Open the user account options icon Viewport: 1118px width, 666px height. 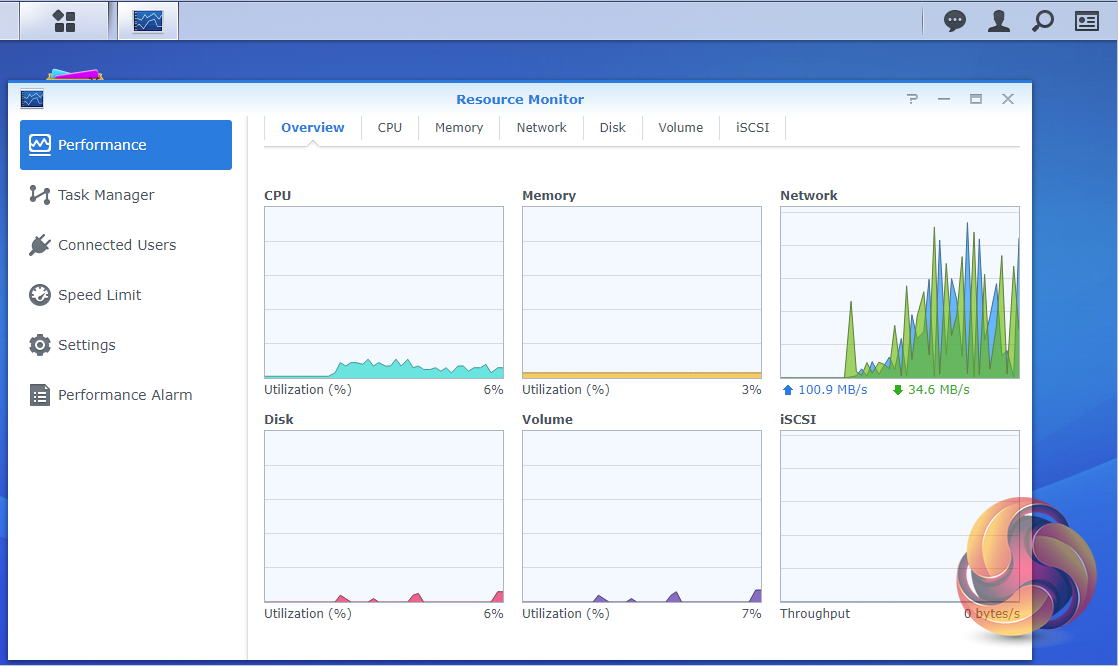click(998, 21)
